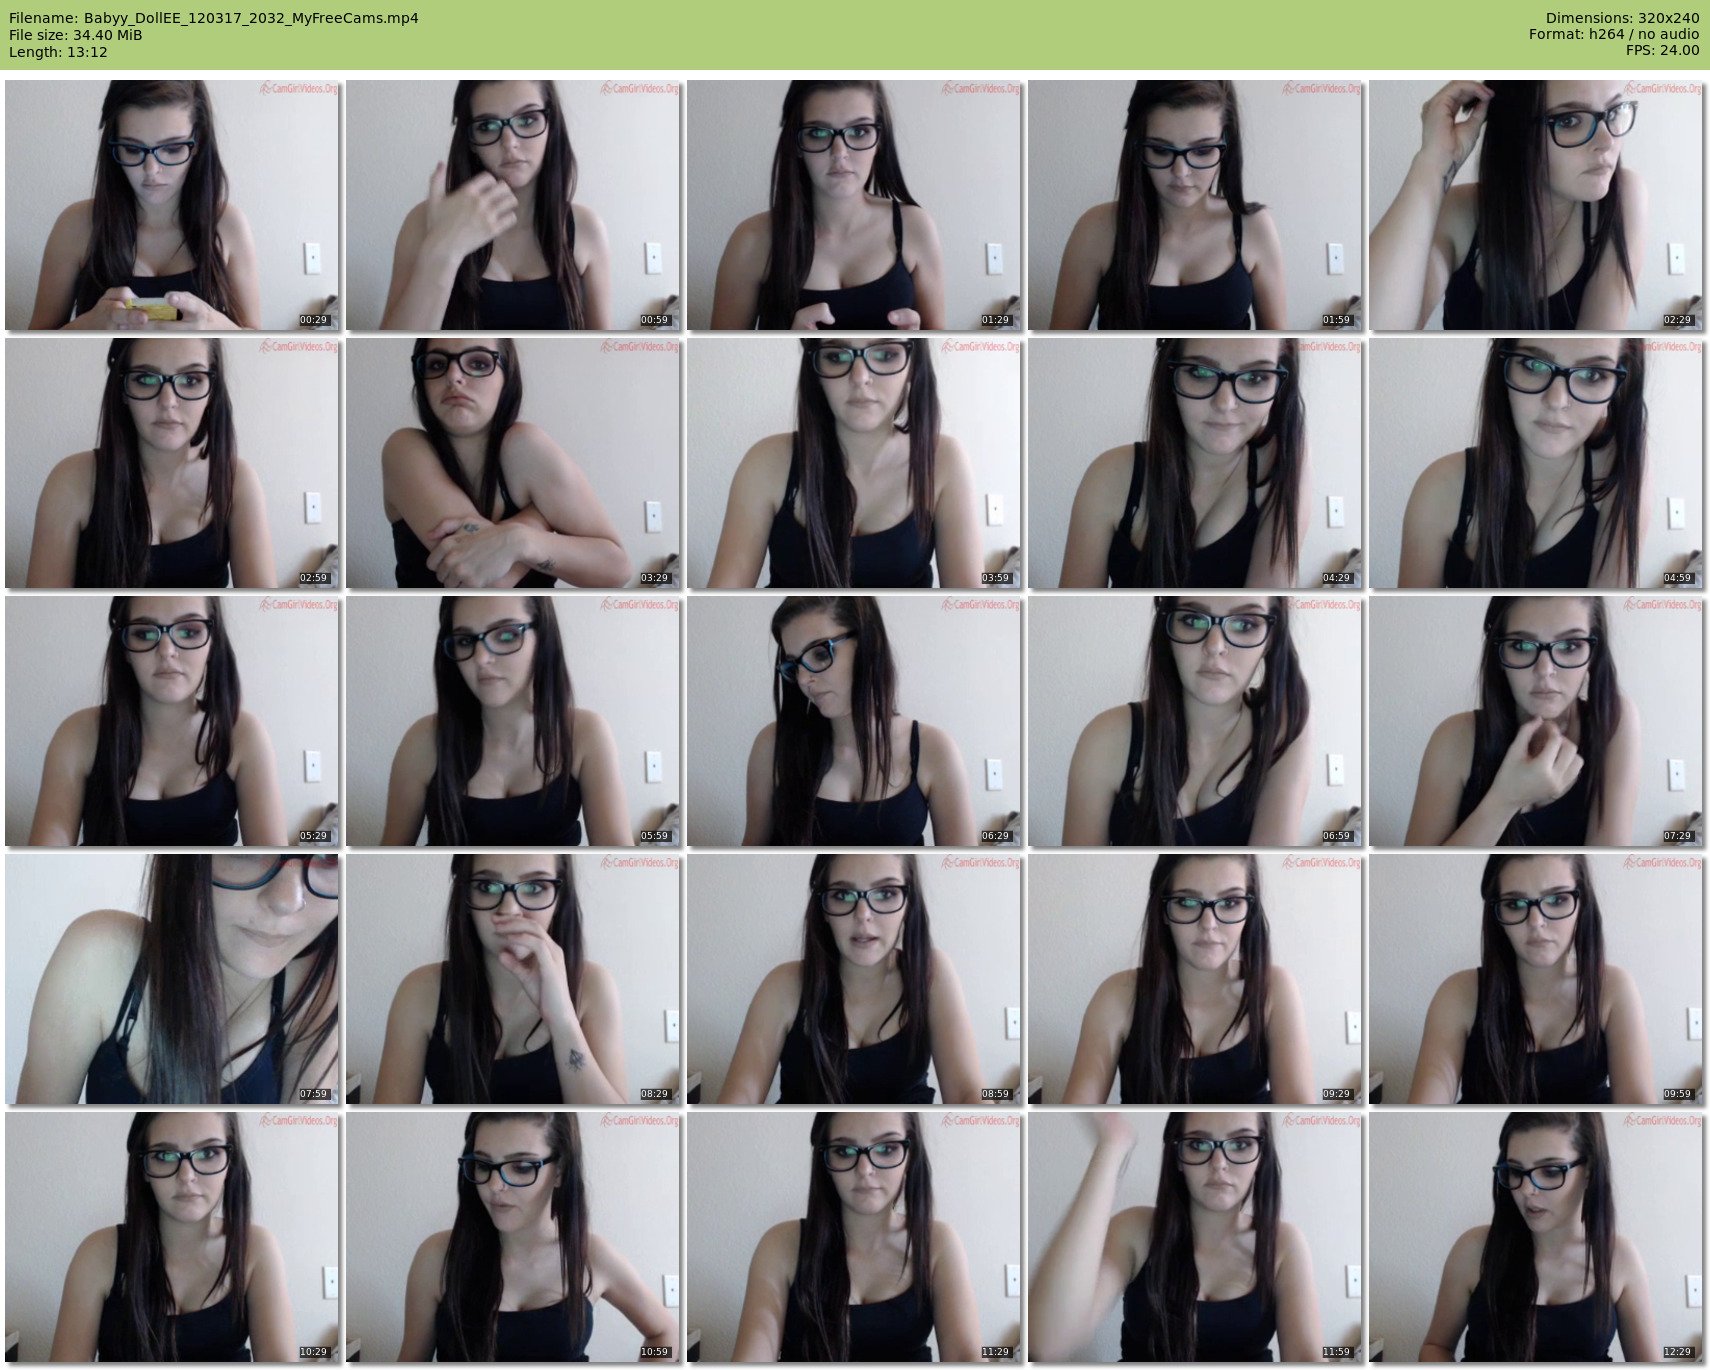Viewport: 1710px width, 1370px height.
Task: Open the 02:29 video frame
Action: pos(1536,205)
